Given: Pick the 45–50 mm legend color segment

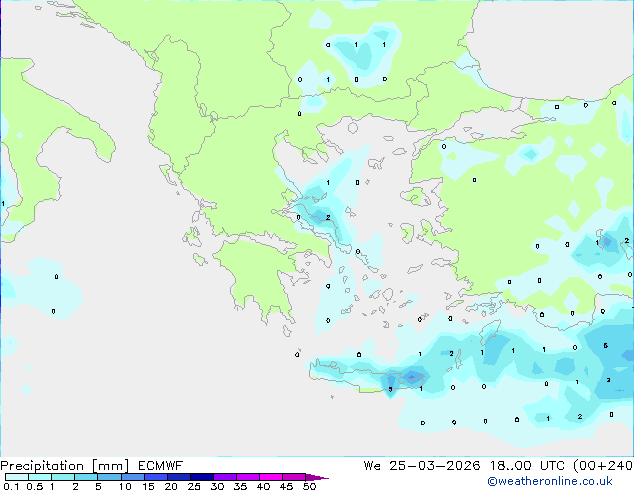Looking at the screenshot, I should coord(294,477).
